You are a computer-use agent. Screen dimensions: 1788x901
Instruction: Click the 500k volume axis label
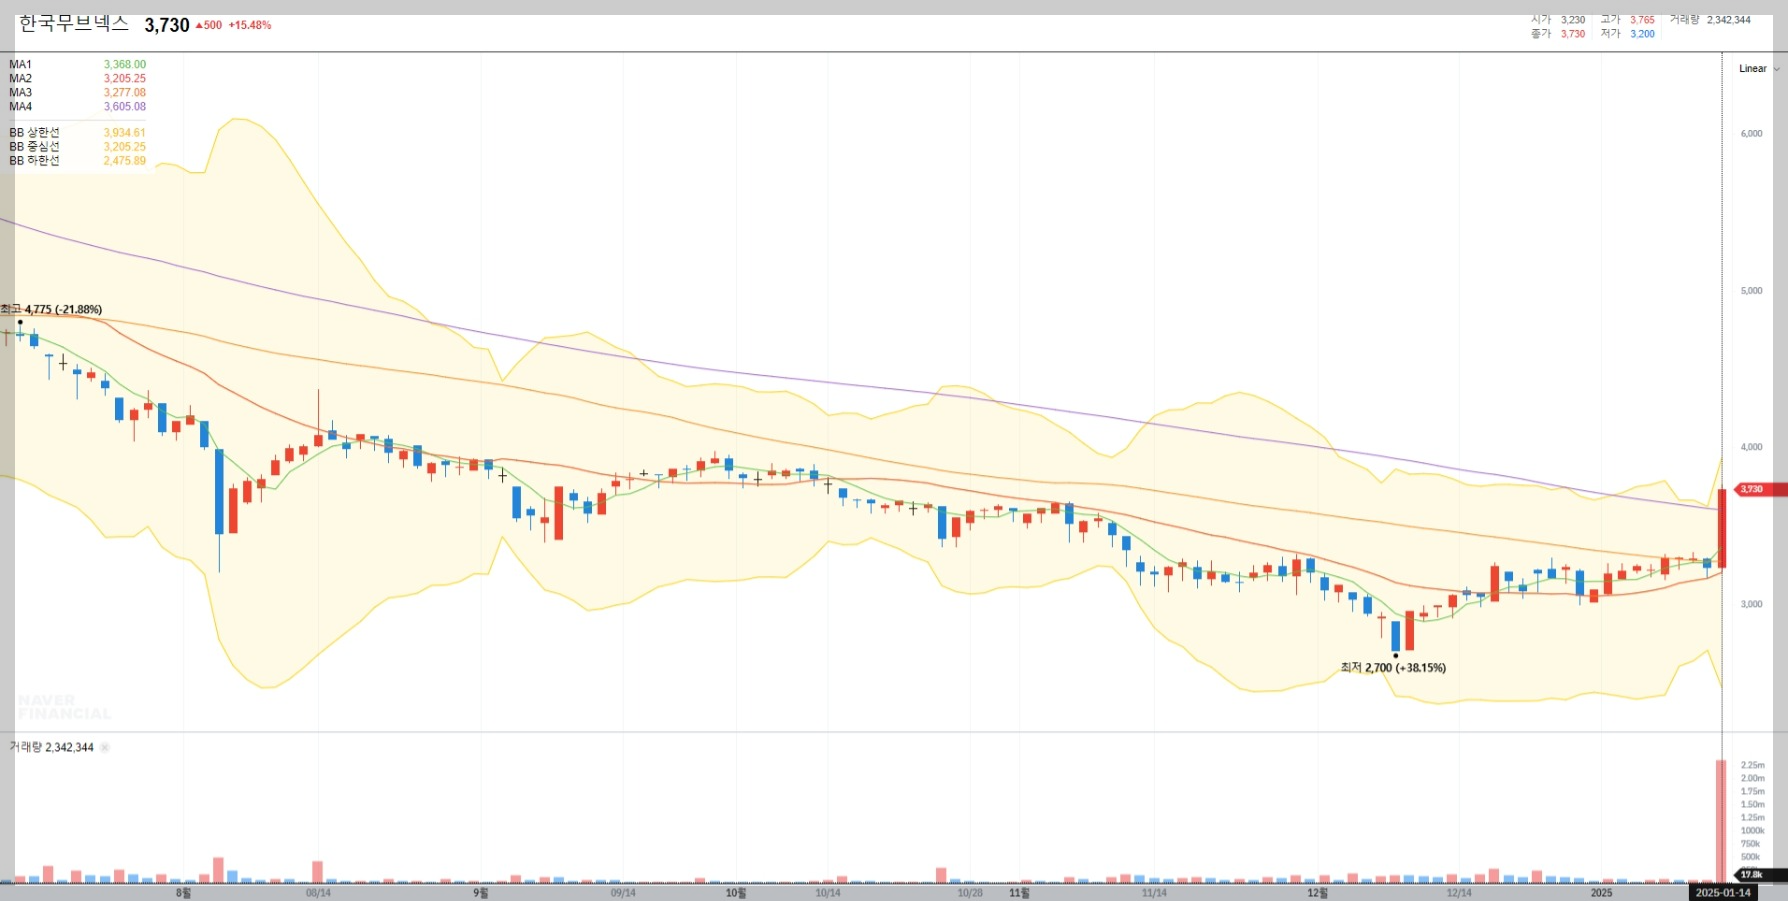1750,856
